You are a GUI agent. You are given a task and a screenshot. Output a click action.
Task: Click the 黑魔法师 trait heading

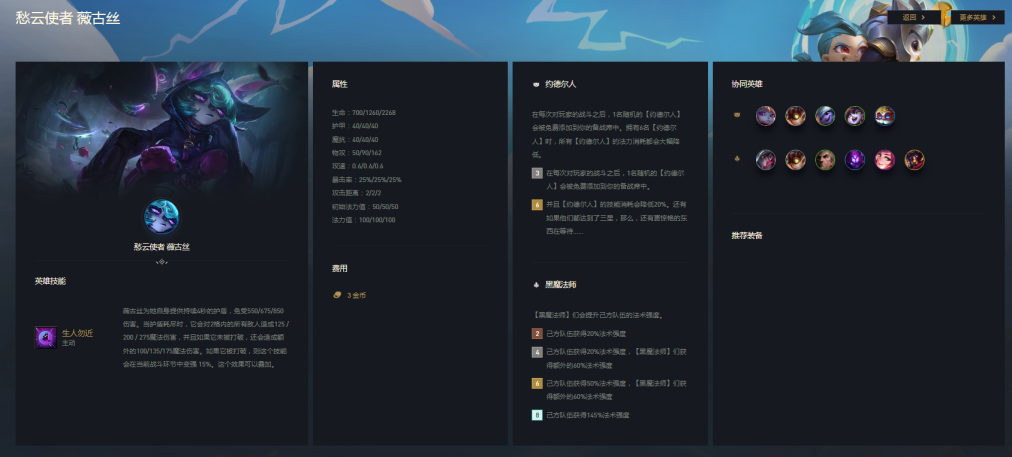pyautogui.click(x=560, y=284)
